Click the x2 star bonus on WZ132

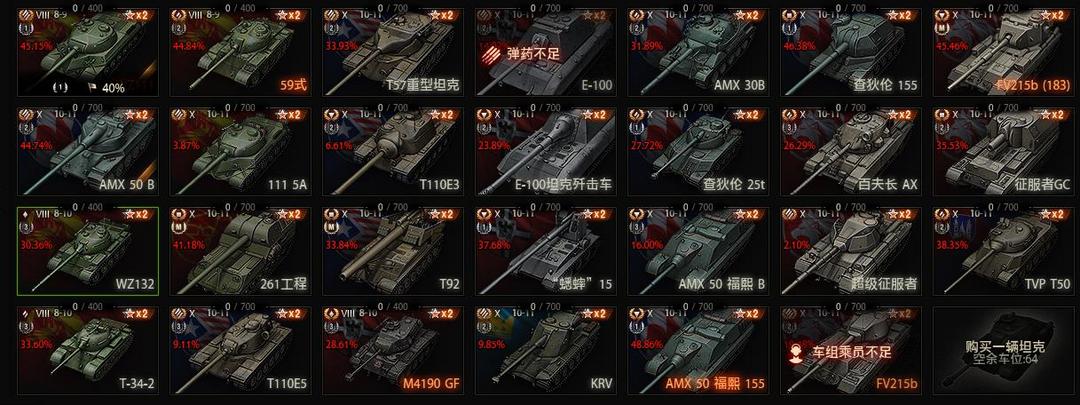(x=136, y=214)
